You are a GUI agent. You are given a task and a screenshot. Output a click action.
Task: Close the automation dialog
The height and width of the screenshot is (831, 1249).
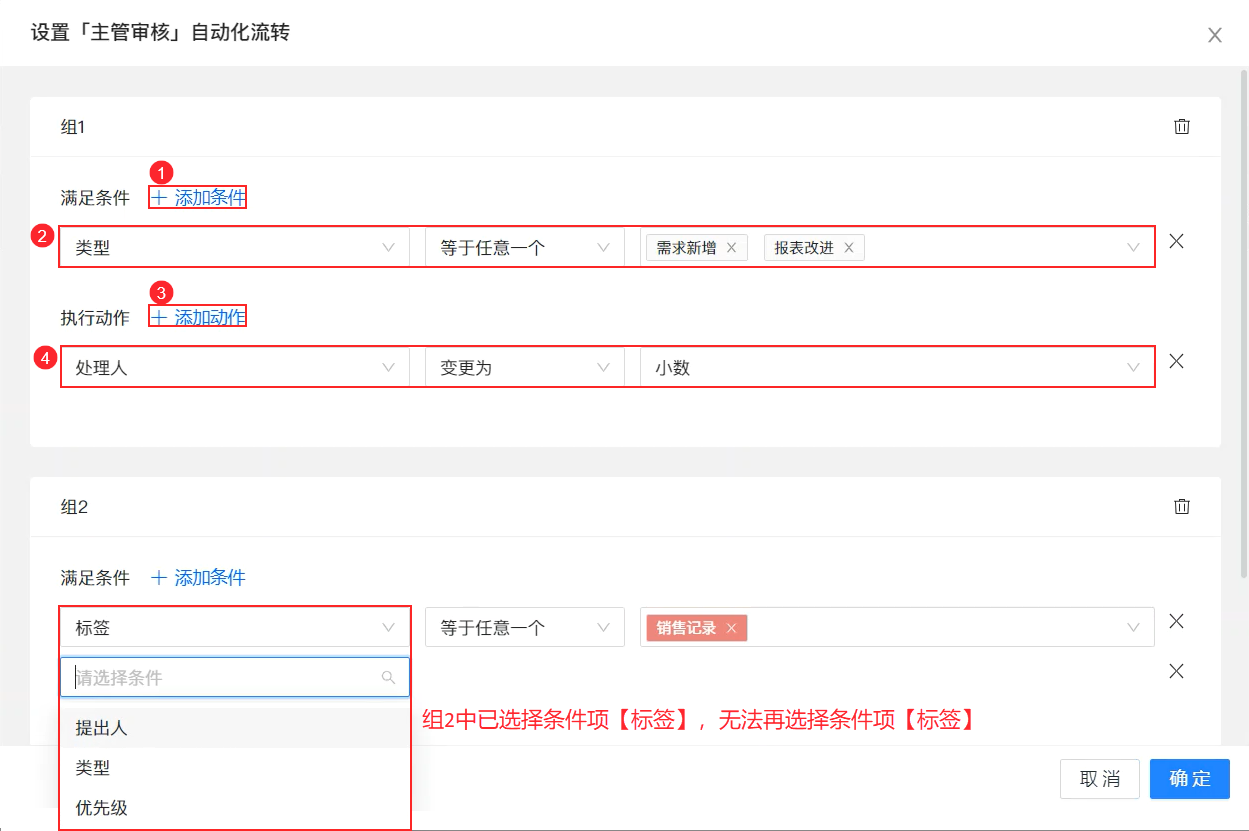[x=1215, y=35]
